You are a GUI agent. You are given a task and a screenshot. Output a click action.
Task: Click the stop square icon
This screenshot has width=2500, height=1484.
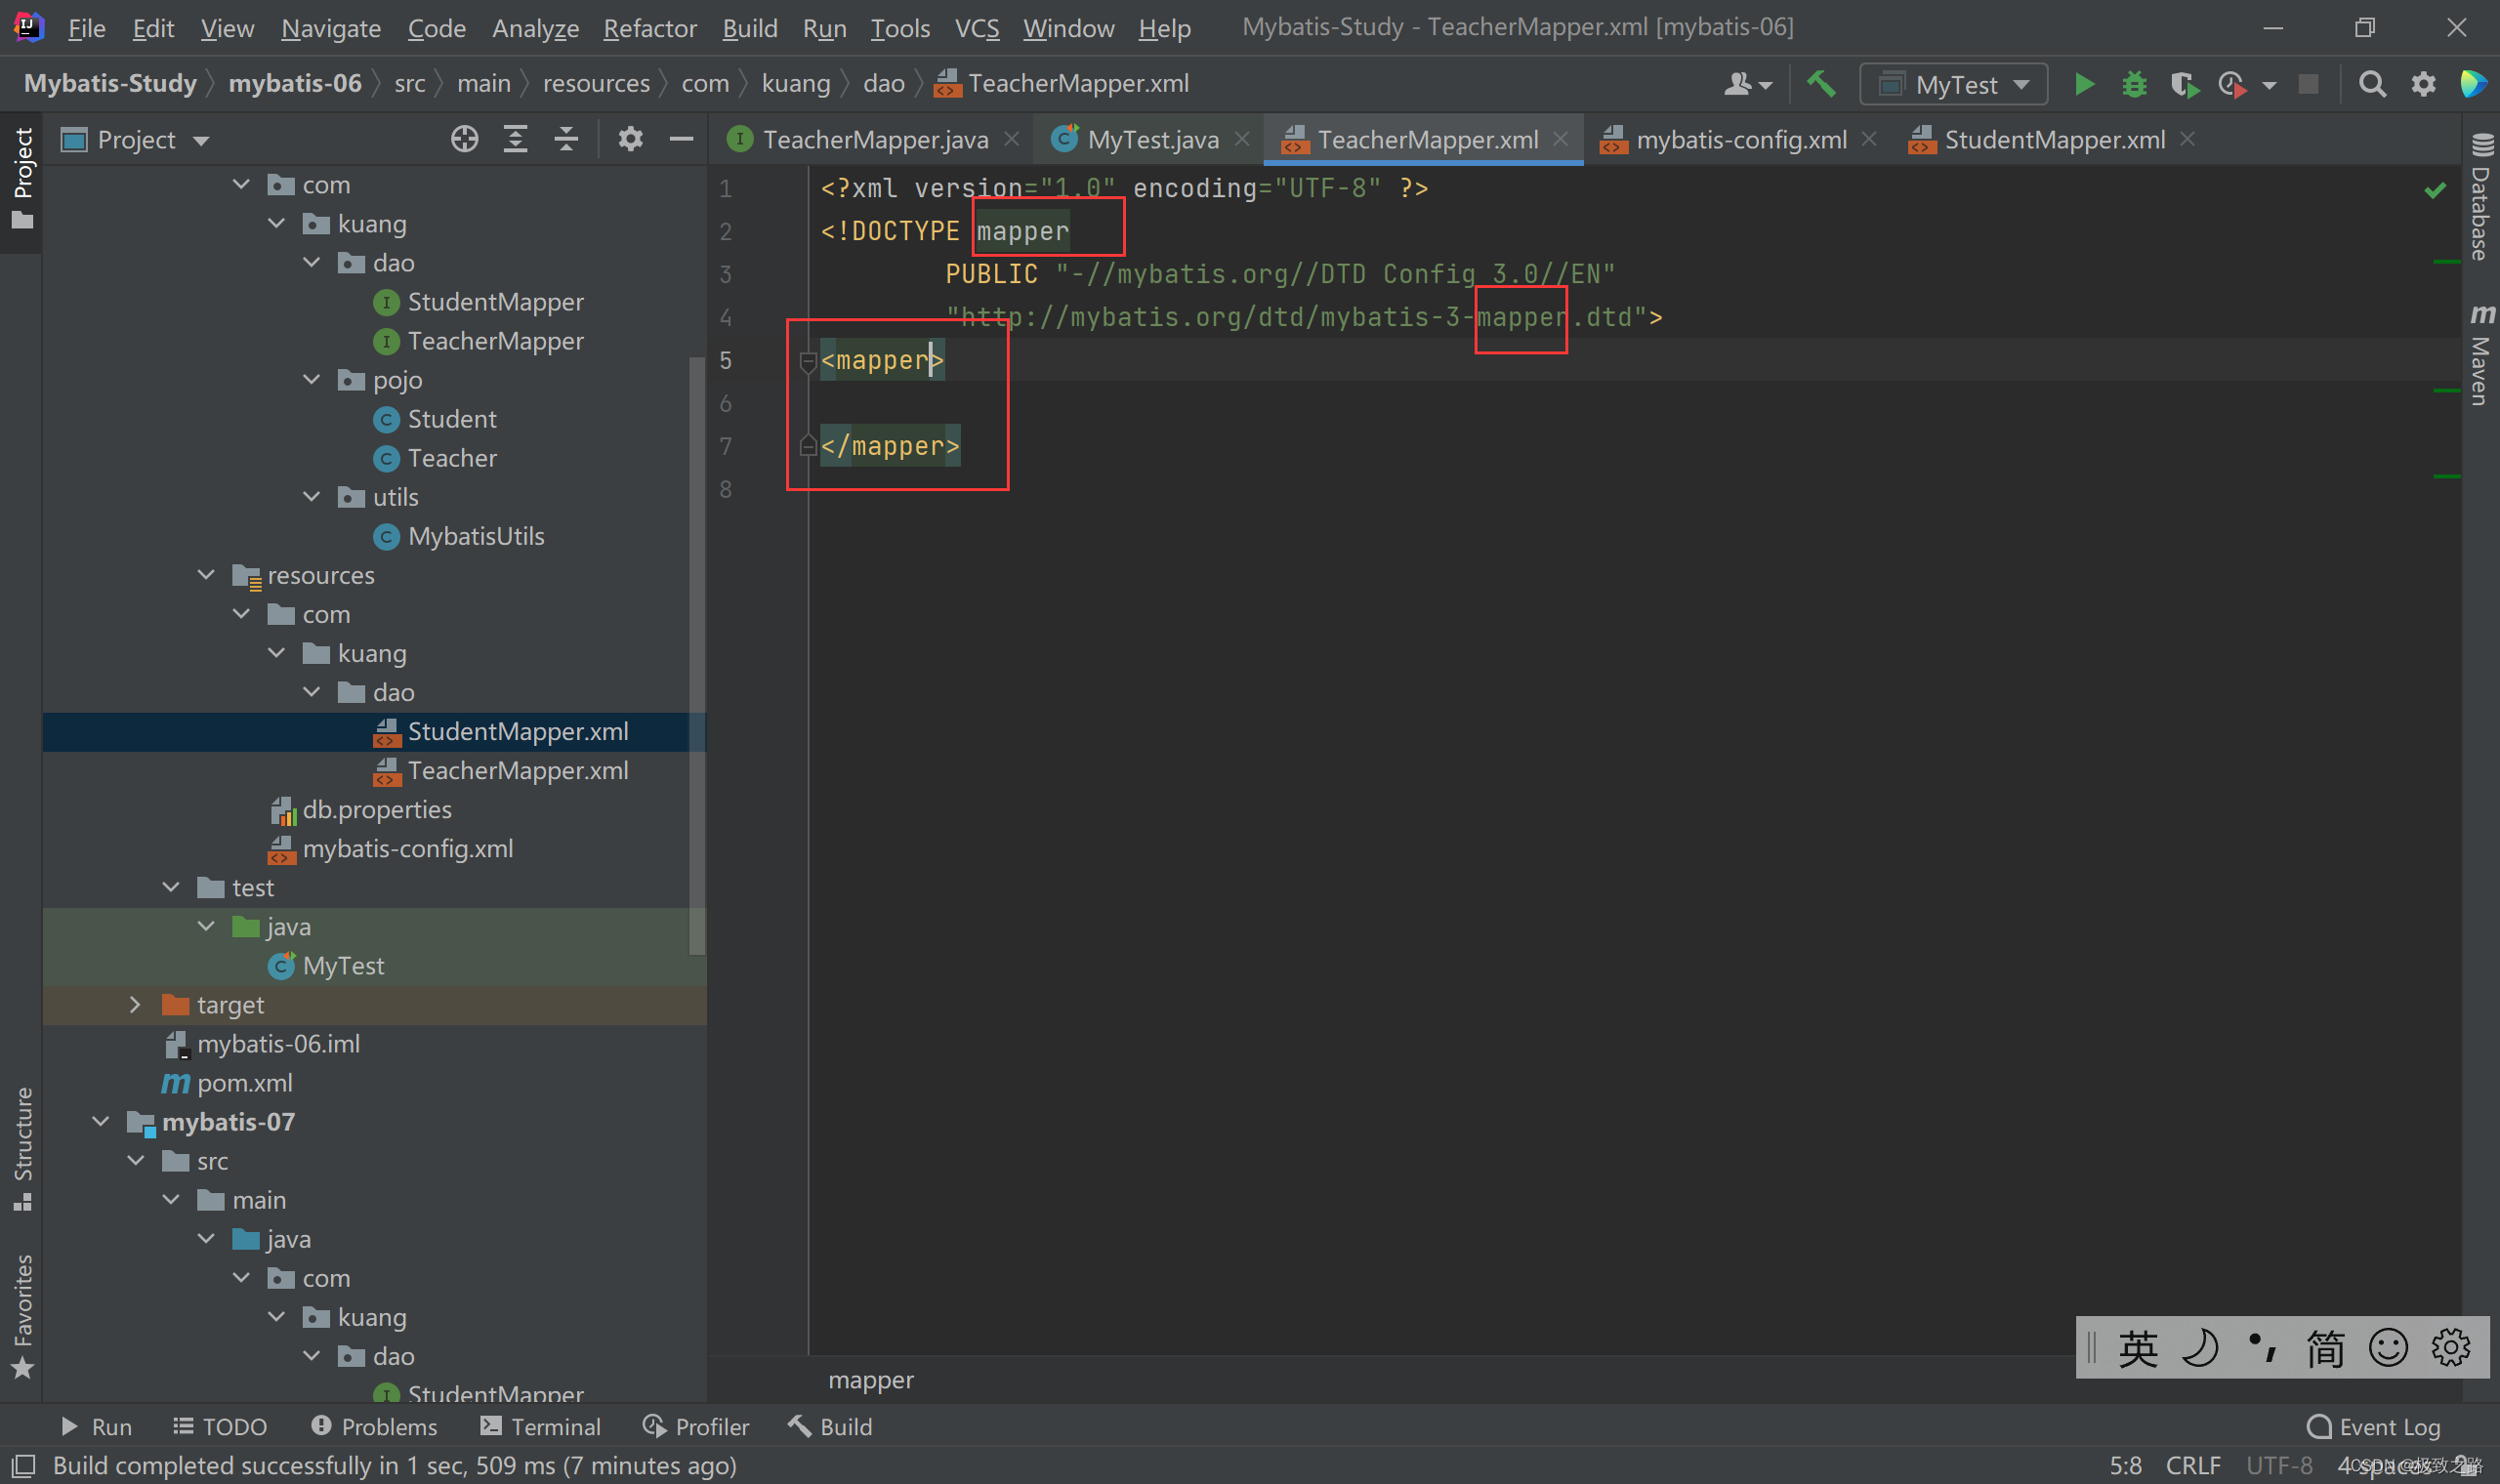2308,84
